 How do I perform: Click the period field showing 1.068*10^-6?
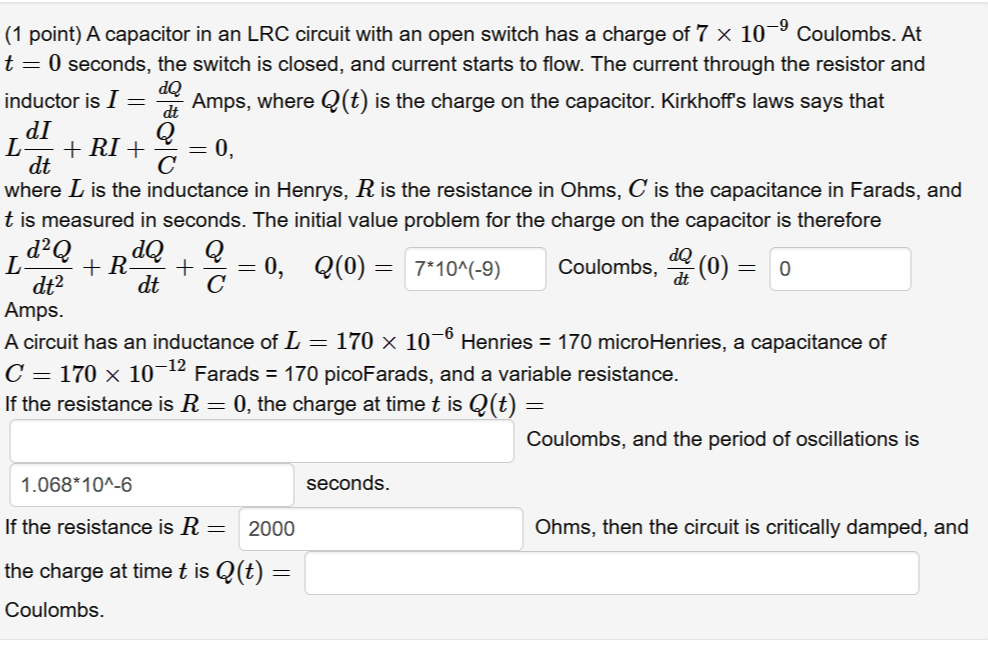[150, 485]
